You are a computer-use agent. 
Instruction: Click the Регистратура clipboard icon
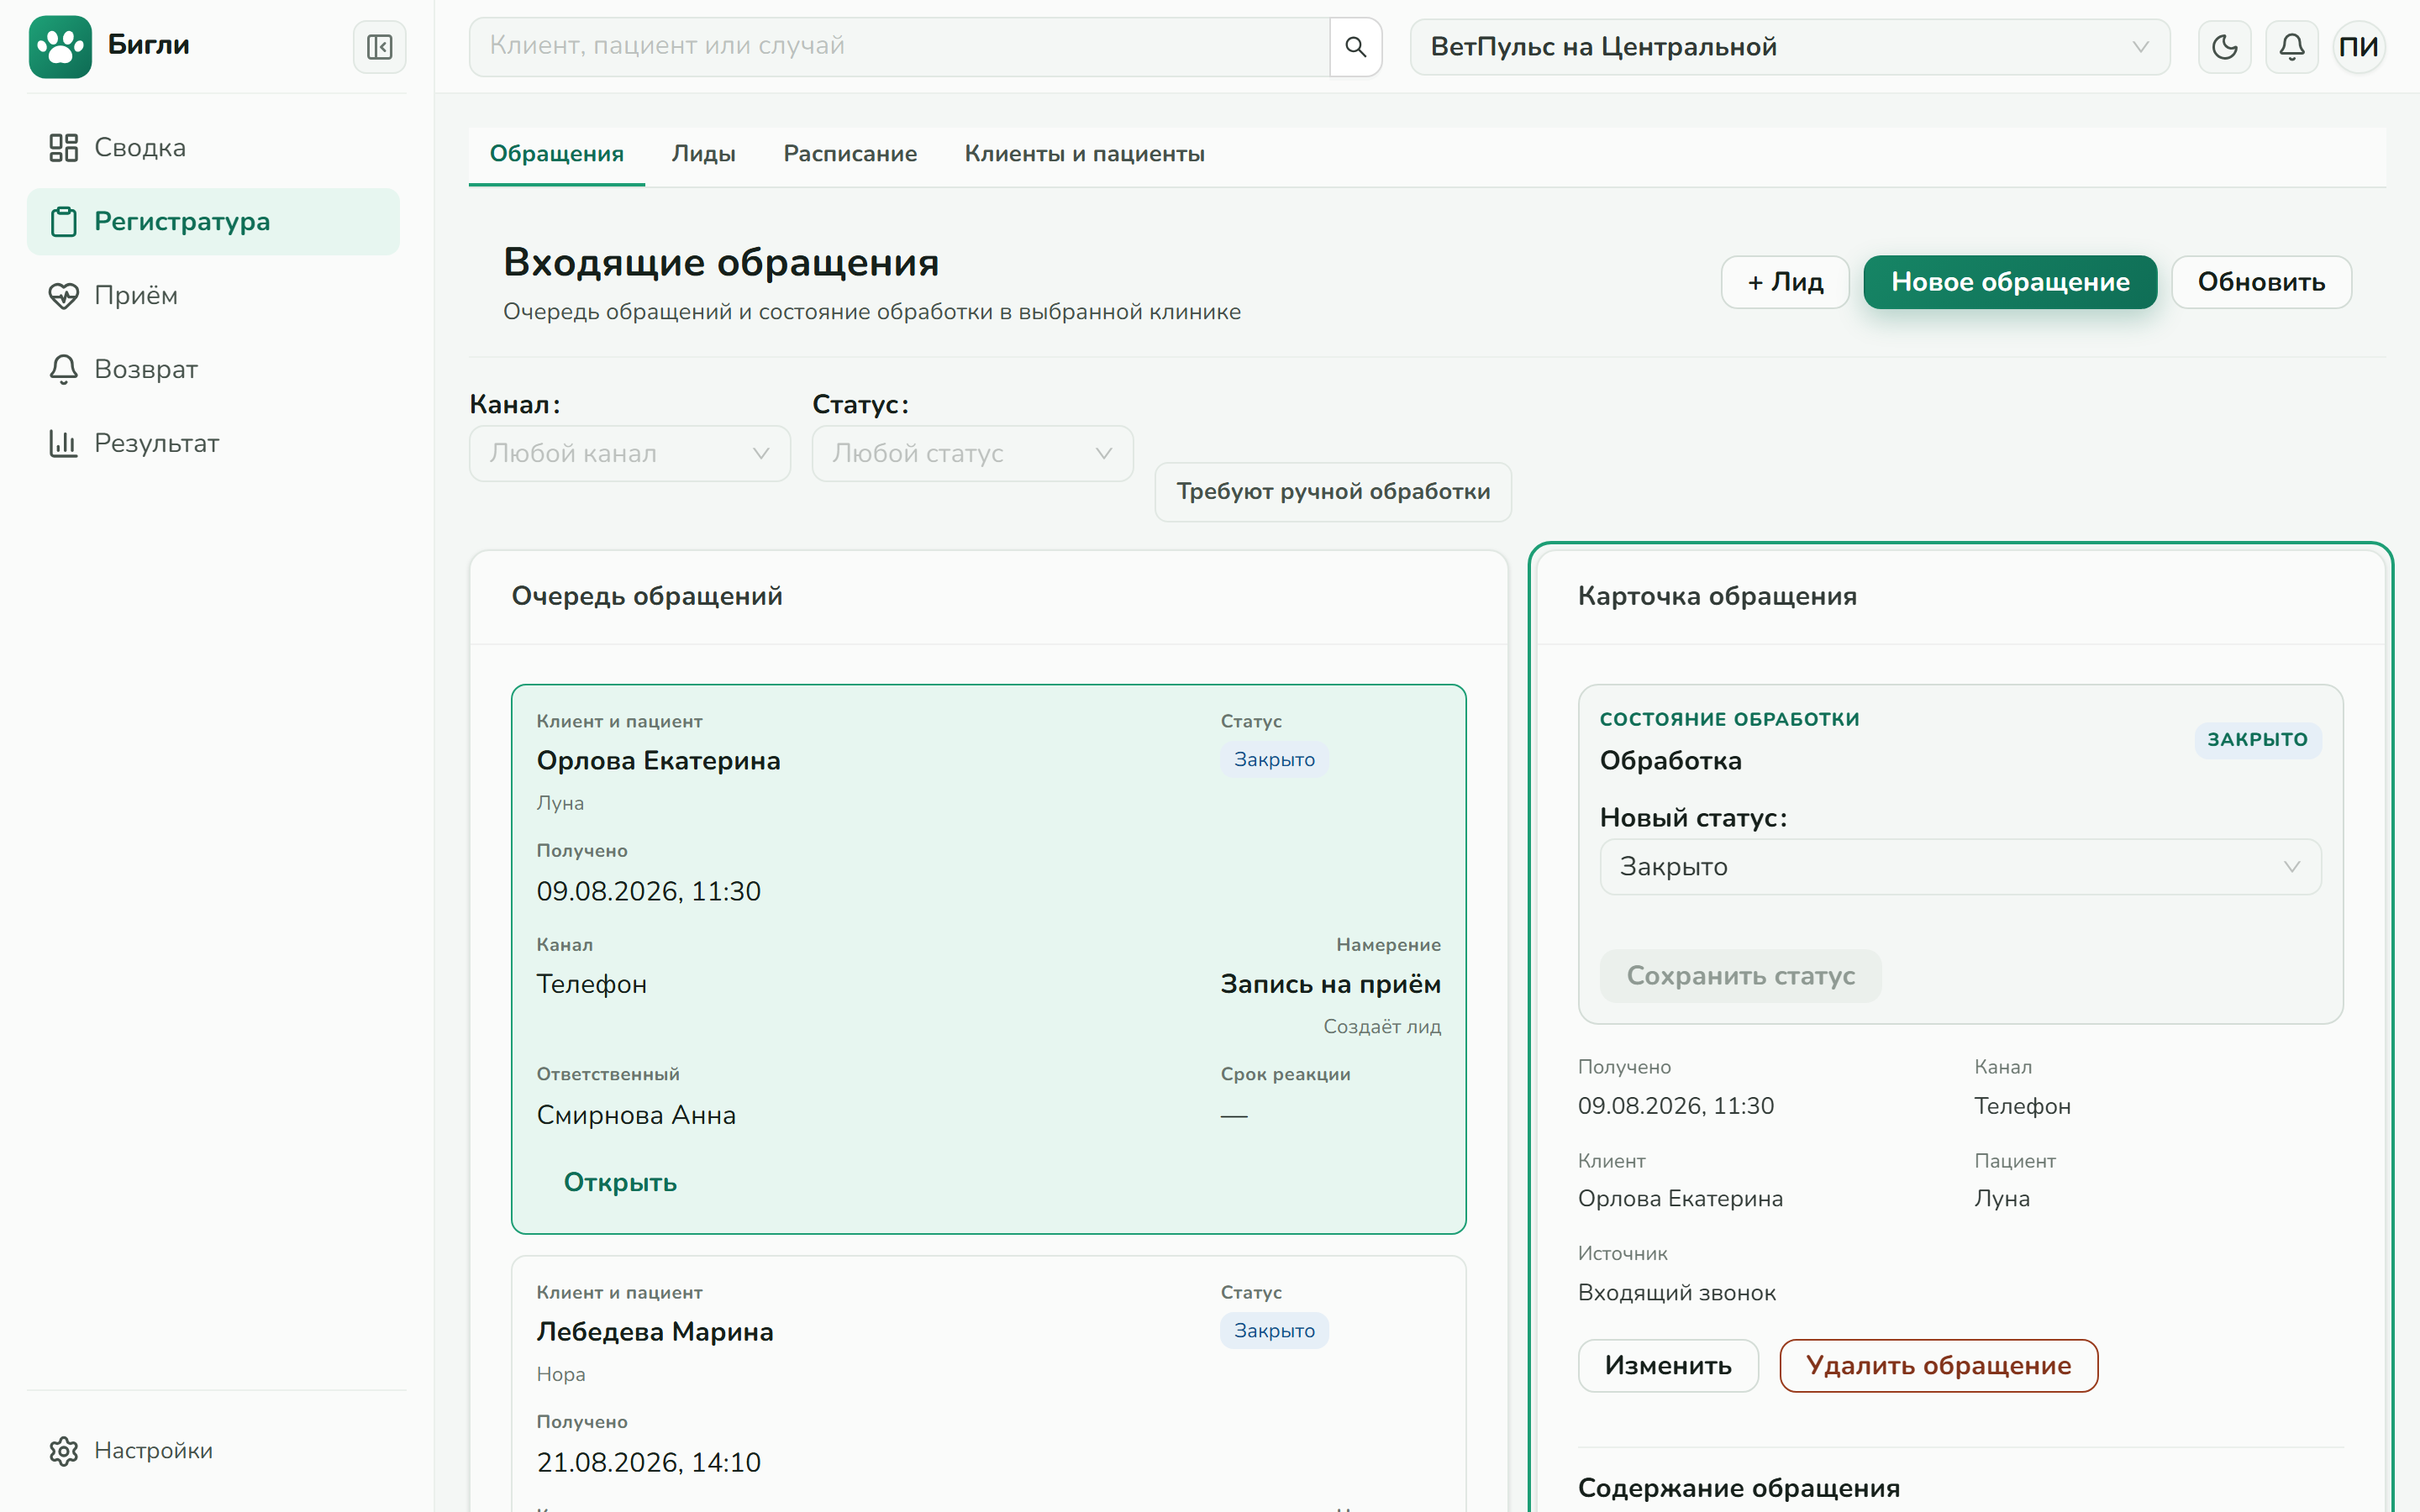63,222
